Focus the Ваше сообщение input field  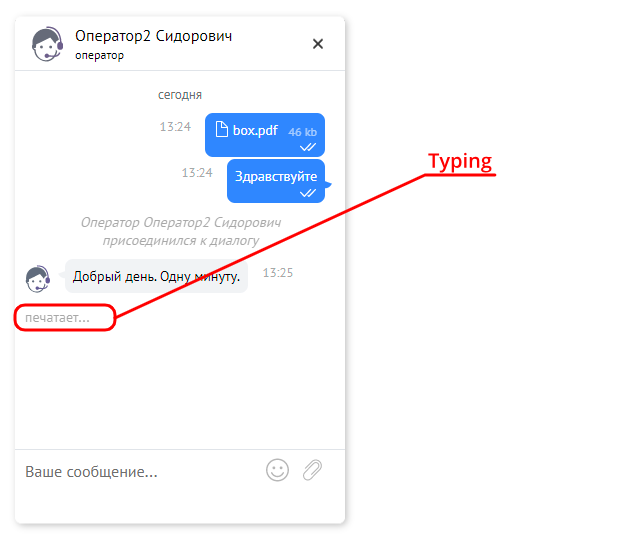tap(141, 472)
